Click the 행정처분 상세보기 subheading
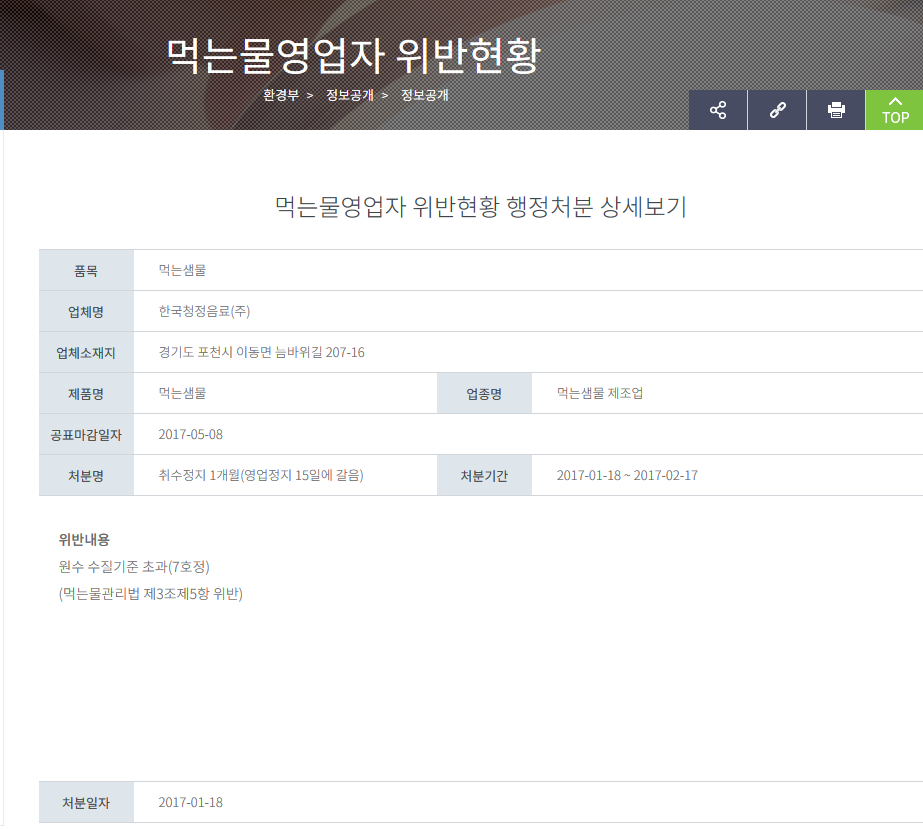The width and height of the screenshot is (923, 829). point(480,207)
